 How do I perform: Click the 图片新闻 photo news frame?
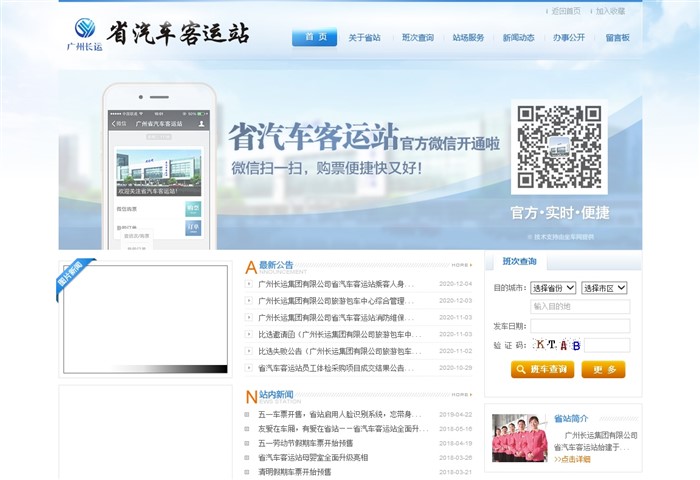coord(146,319)
